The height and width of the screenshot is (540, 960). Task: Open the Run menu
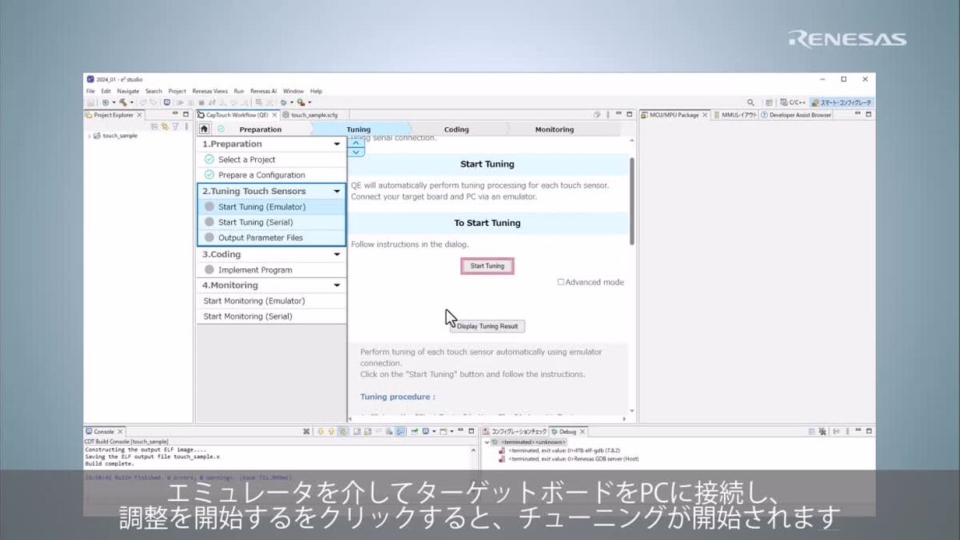239,91
